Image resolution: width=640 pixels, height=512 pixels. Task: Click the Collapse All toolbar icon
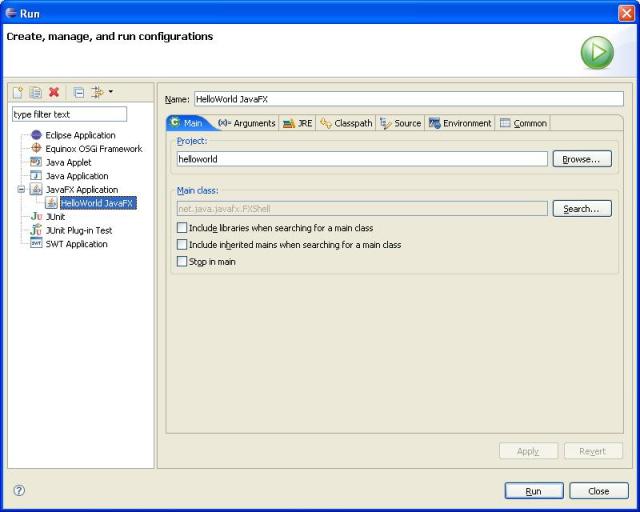(79, 93)
